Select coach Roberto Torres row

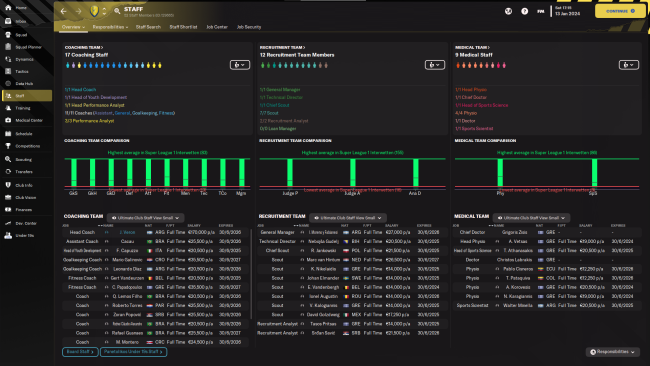pyautogui.click(x=156, y=305)
